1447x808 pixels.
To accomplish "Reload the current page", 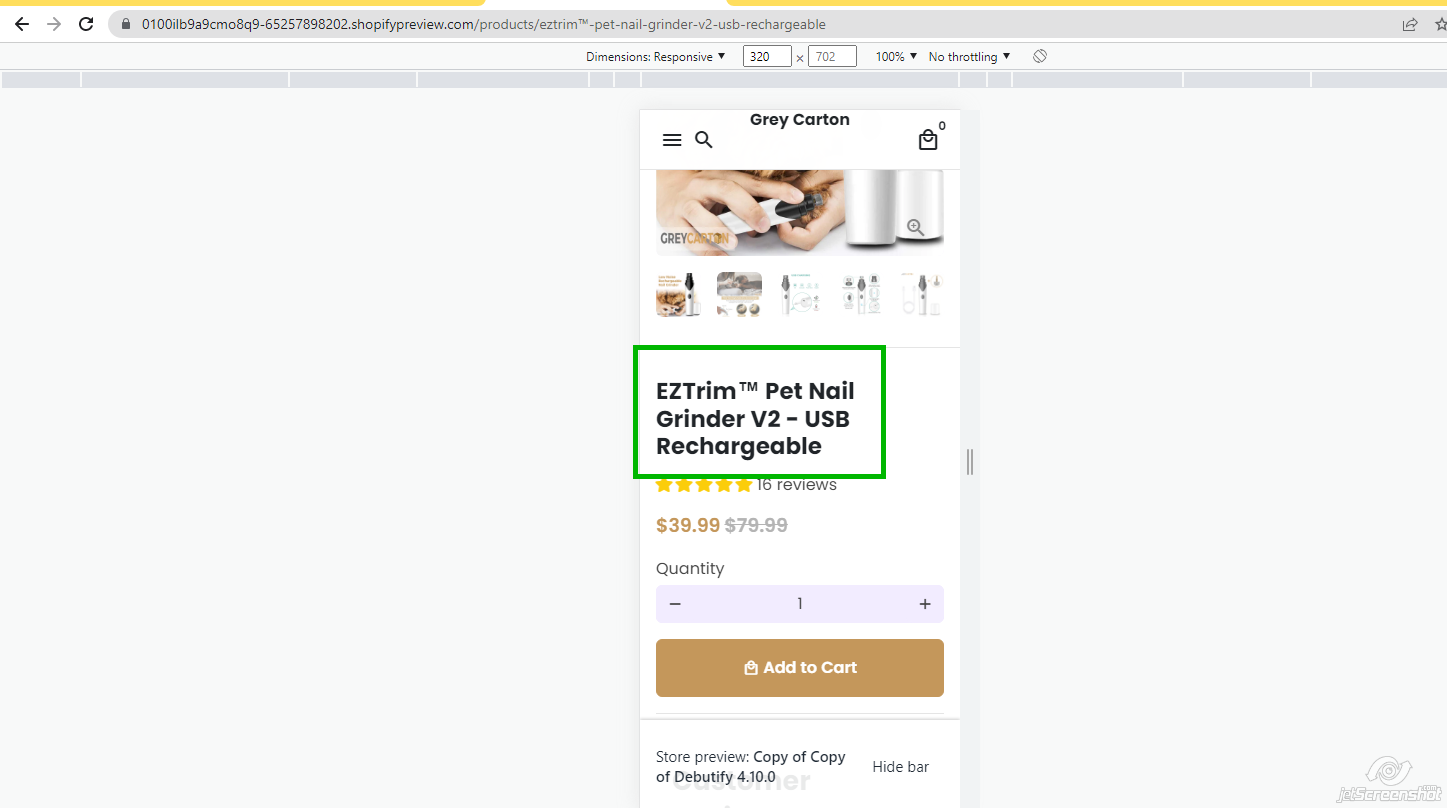I will click(86, 24).
